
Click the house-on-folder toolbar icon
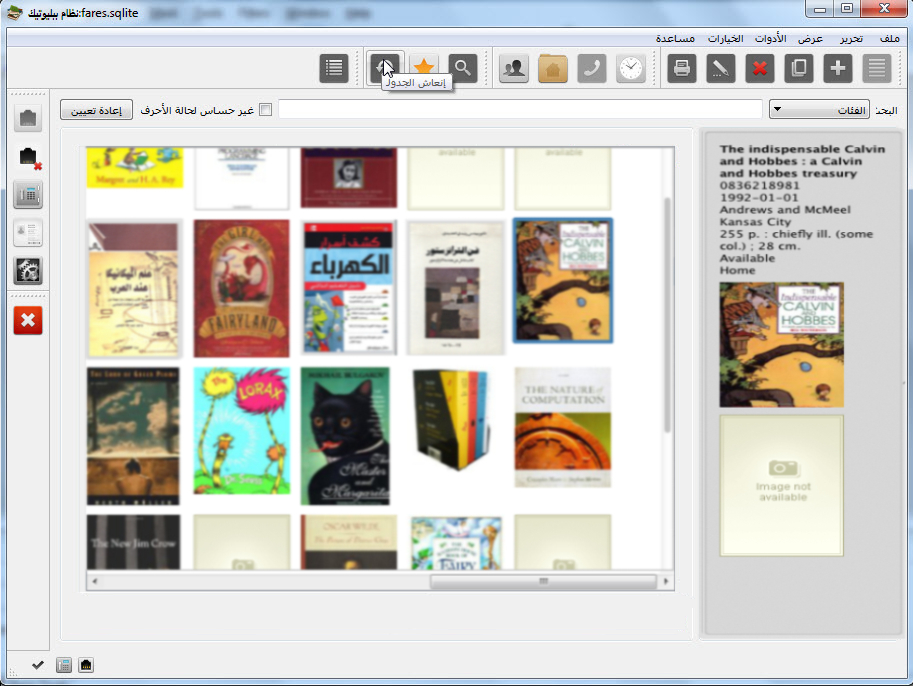pos(553,68)
